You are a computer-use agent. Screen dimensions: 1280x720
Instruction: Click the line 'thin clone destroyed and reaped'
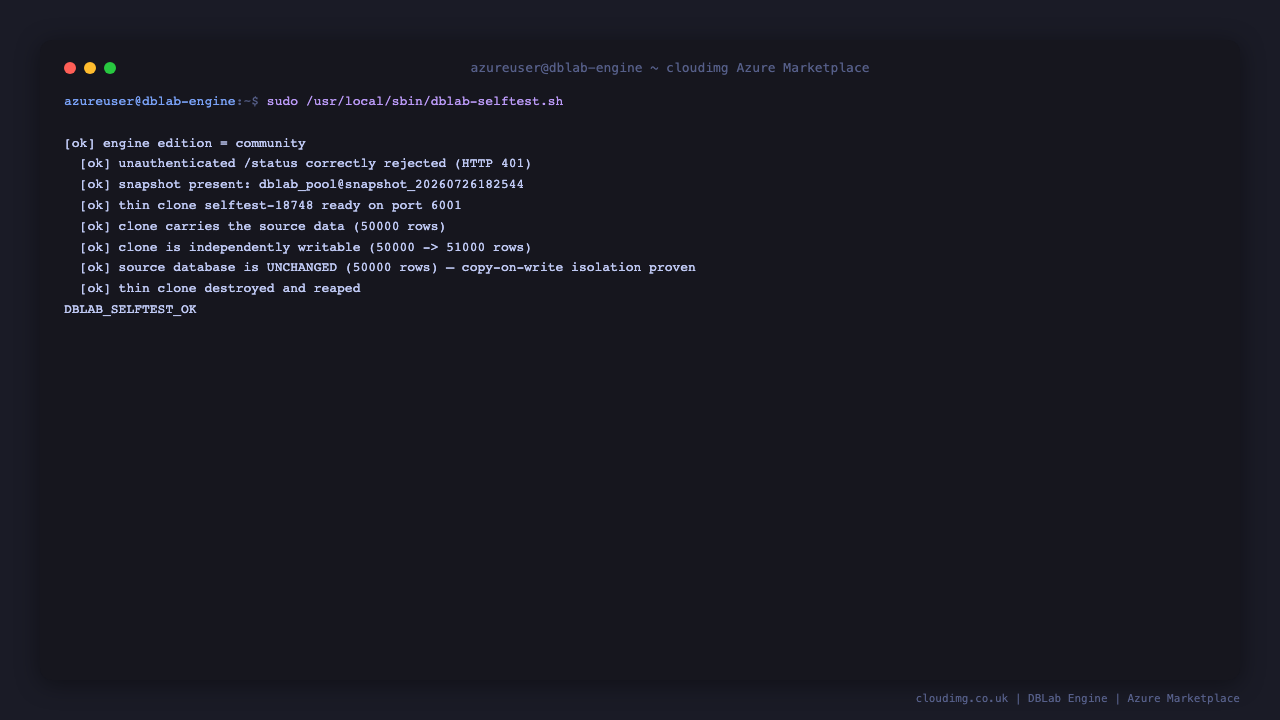[x=220, y=288]
